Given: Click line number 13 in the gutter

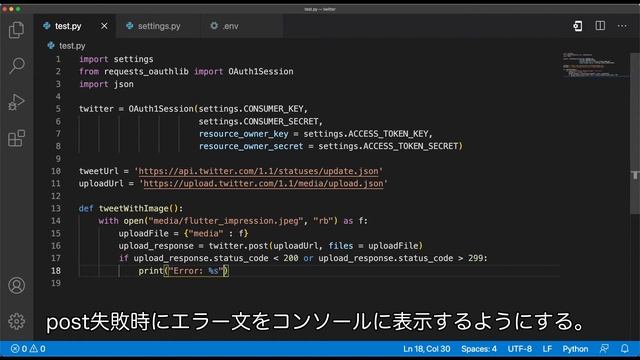Looking at the screenshot, I should point(56,209).
